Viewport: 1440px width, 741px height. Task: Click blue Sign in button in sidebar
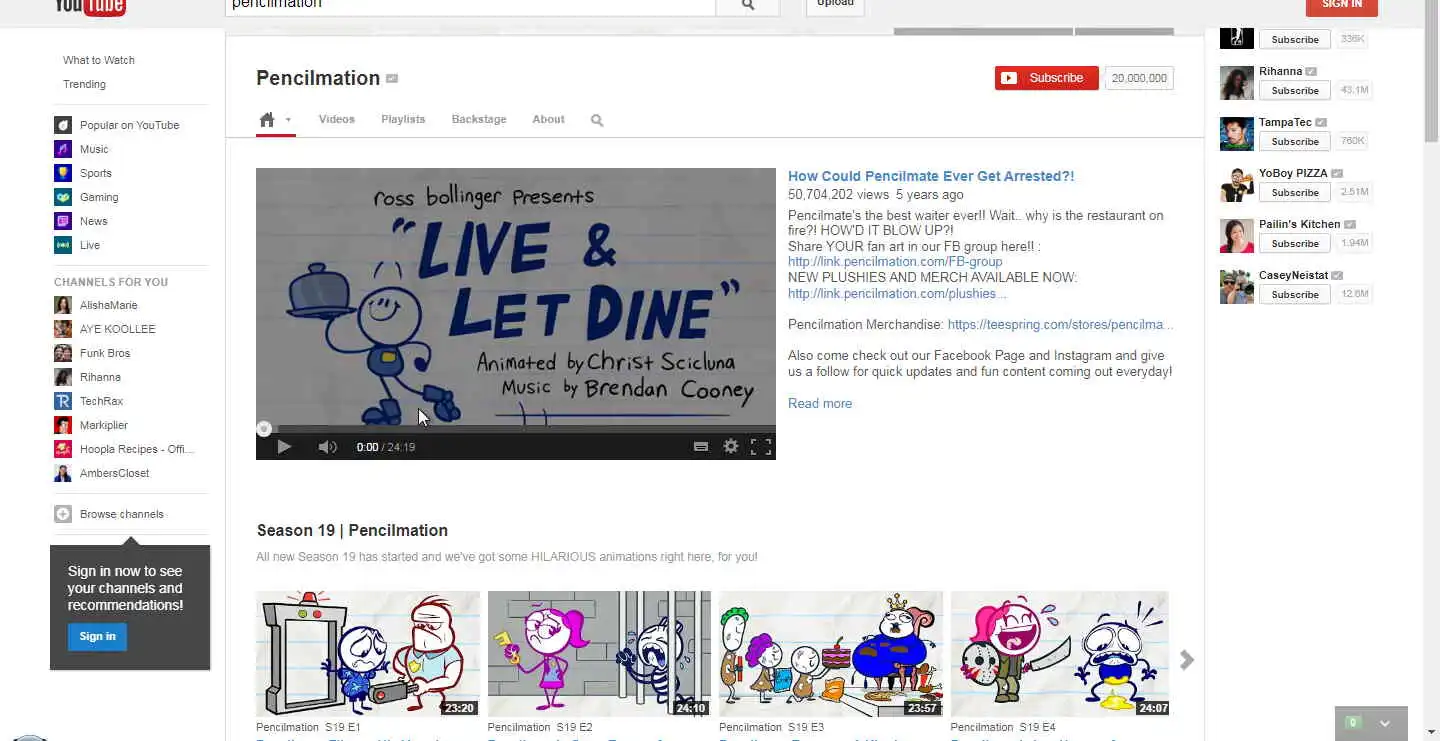coord(97,636)
